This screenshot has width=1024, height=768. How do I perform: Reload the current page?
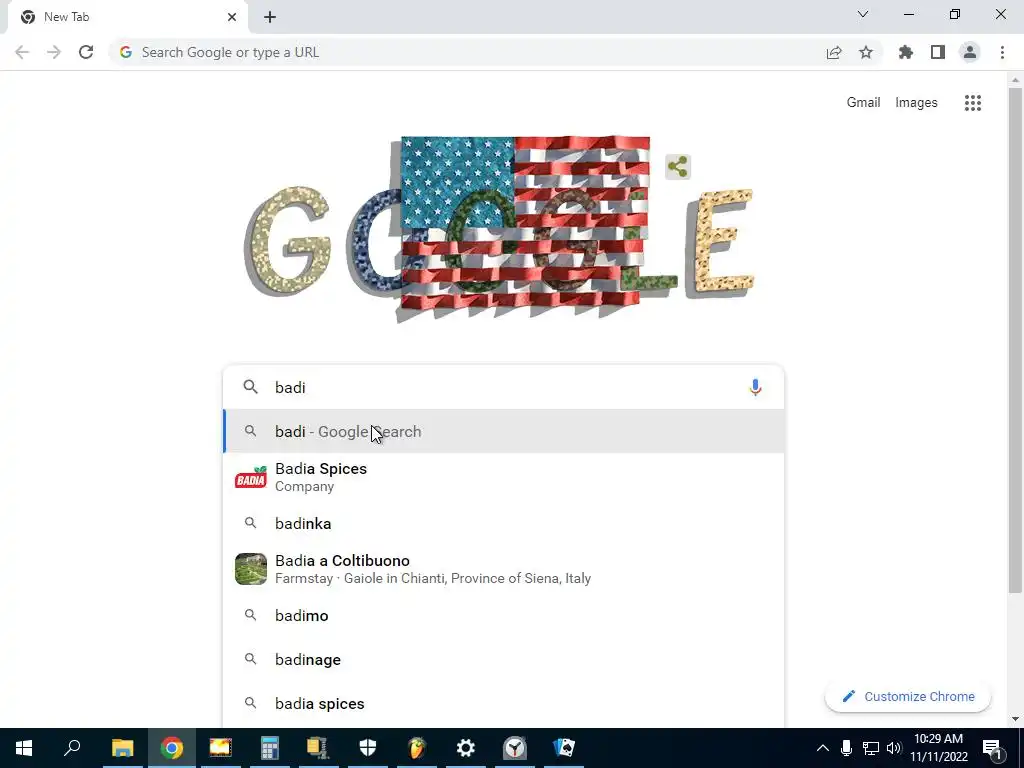pos(86,52)
